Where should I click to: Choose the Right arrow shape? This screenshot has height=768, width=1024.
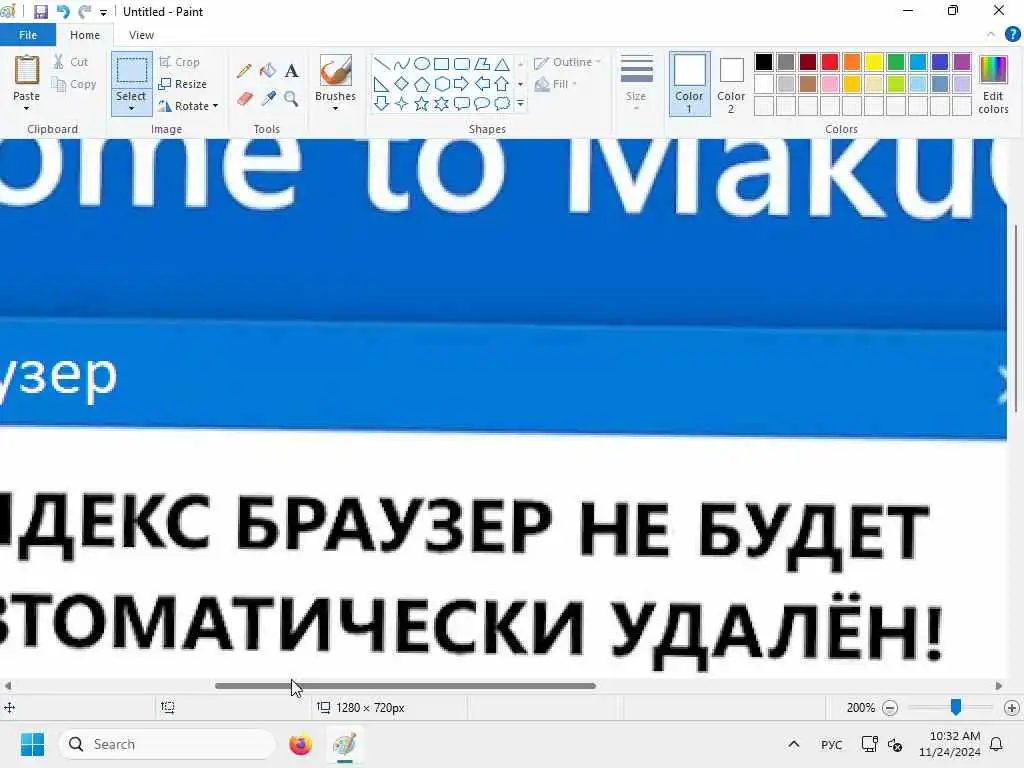(462, 84)
